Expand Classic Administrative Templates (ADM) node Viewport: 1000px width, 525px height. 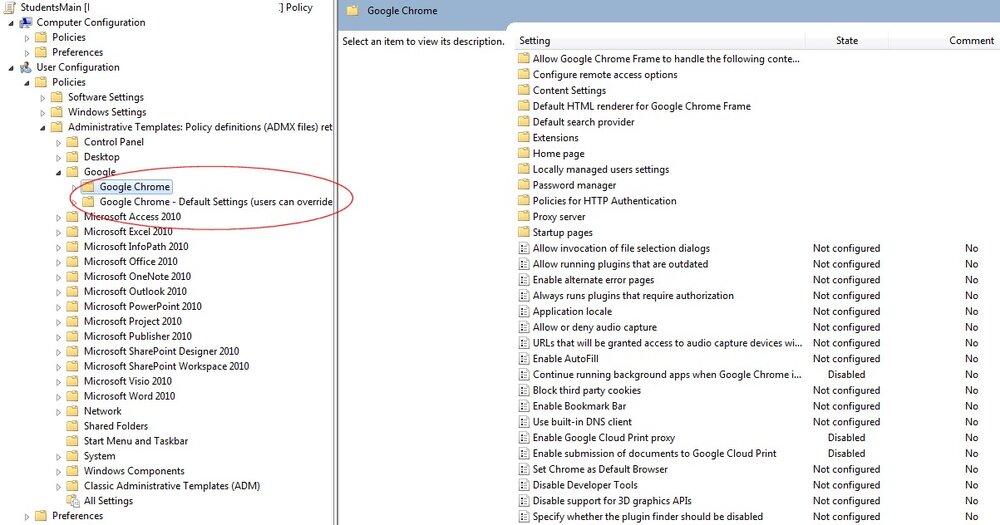pyautogui.click(x=59, y=486)
